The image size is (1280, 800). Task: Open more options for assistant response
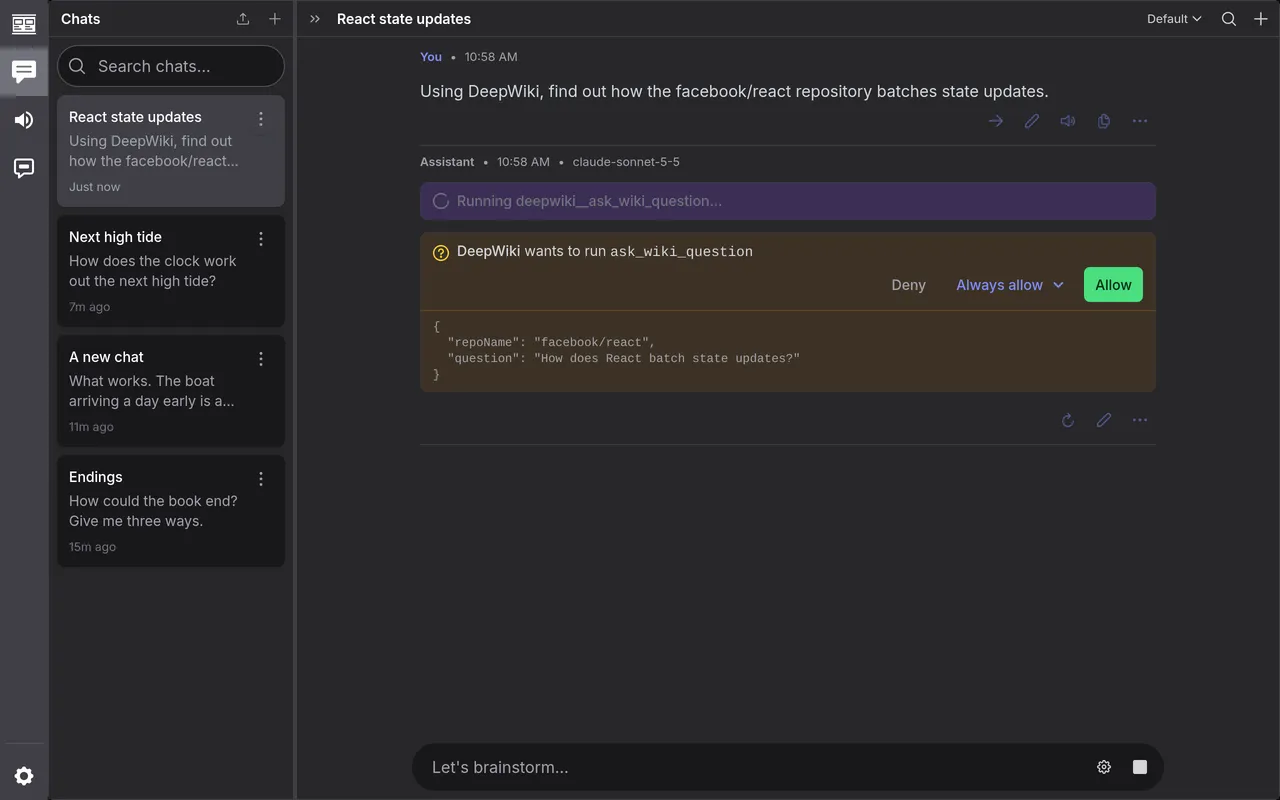(1140, 420)
